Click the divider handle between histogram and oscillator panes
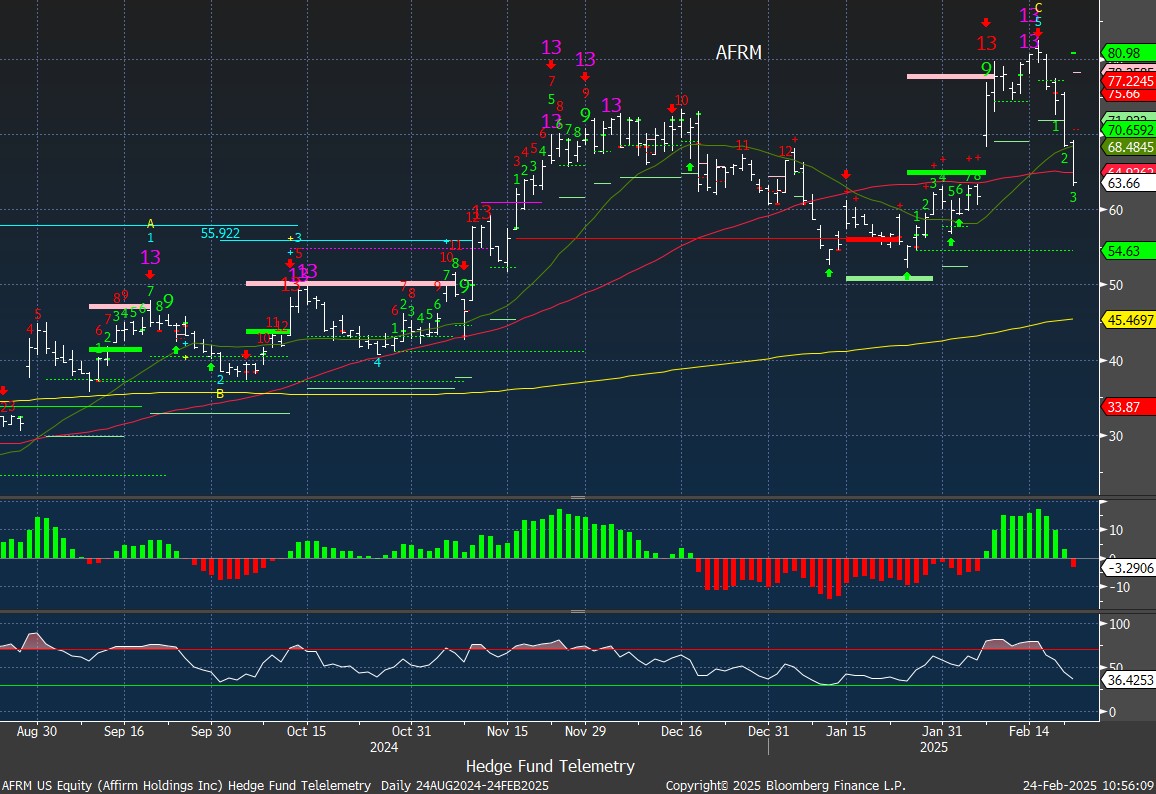Viewport: 1156px width, 794px height. click(578, 611)
